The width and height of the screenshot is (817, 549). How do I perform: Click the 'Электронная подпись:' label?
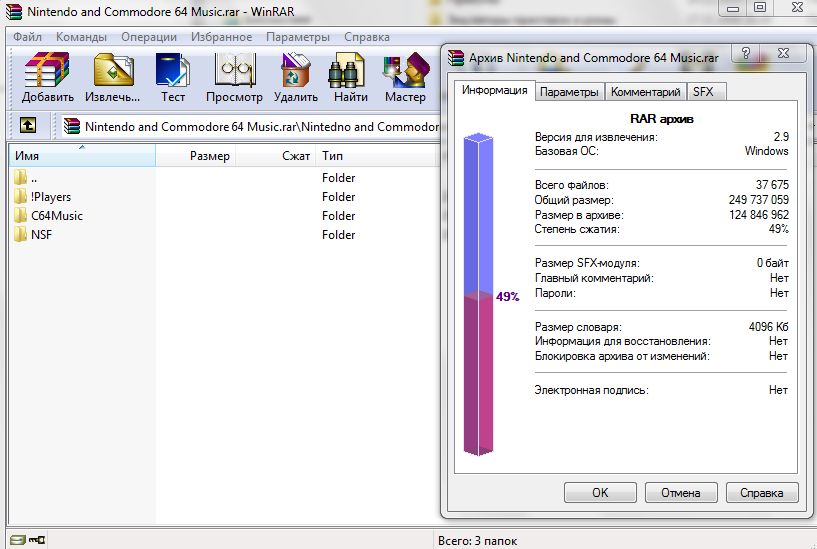point(591,390)
